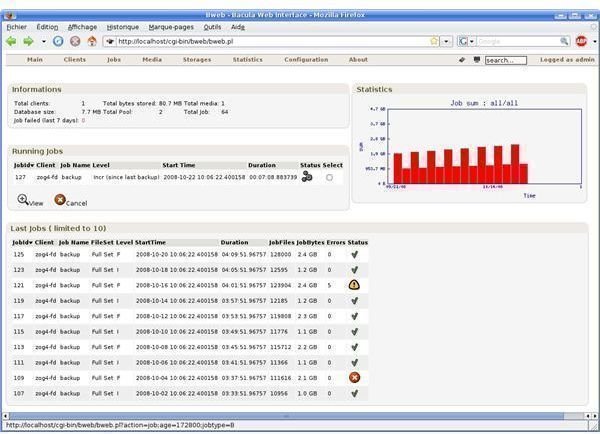Reload the page with the refresh icon
This screenshot has height=434, width=600.
click(x=58, y=41)
